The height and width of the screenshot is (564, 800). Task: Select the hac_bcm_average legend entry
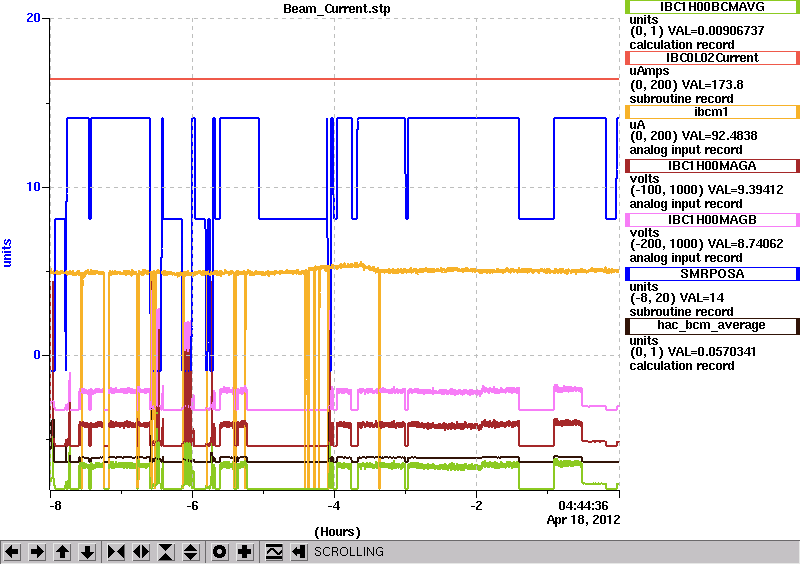click(712, 326)
